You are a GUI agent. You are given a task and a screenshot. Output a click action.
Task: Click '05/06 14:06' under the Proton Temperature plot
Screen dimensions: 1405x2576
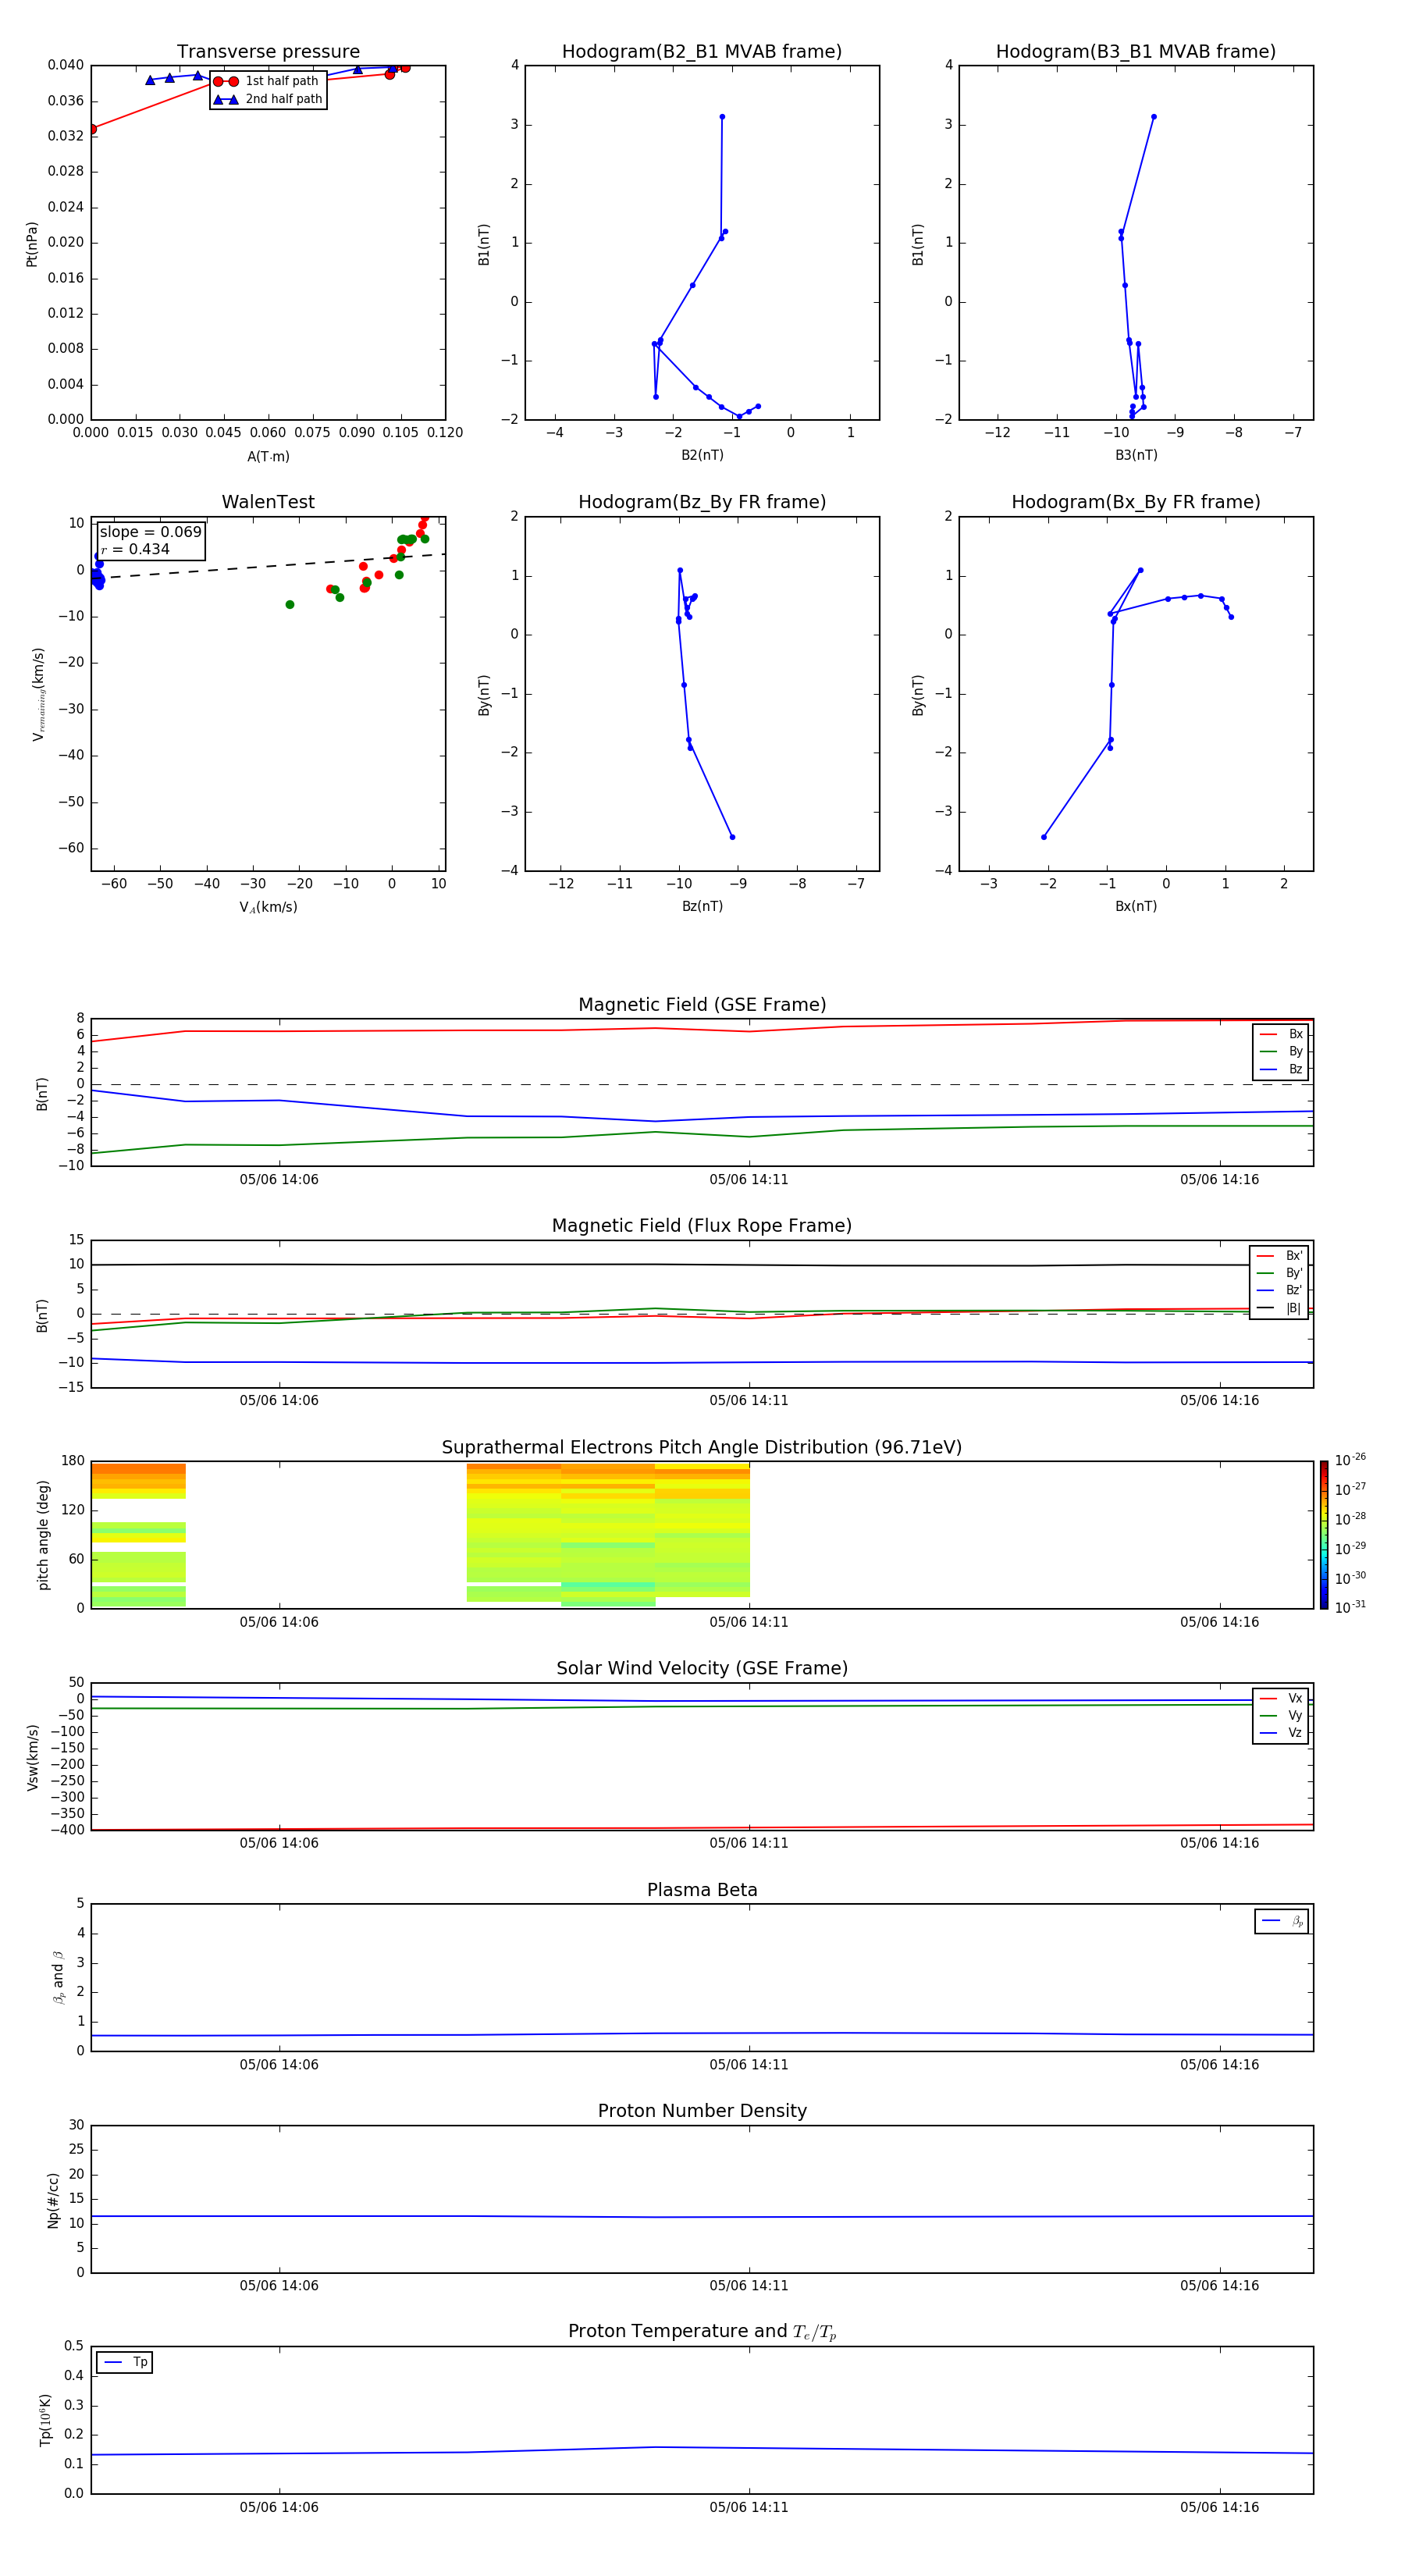coord(279,2507)
